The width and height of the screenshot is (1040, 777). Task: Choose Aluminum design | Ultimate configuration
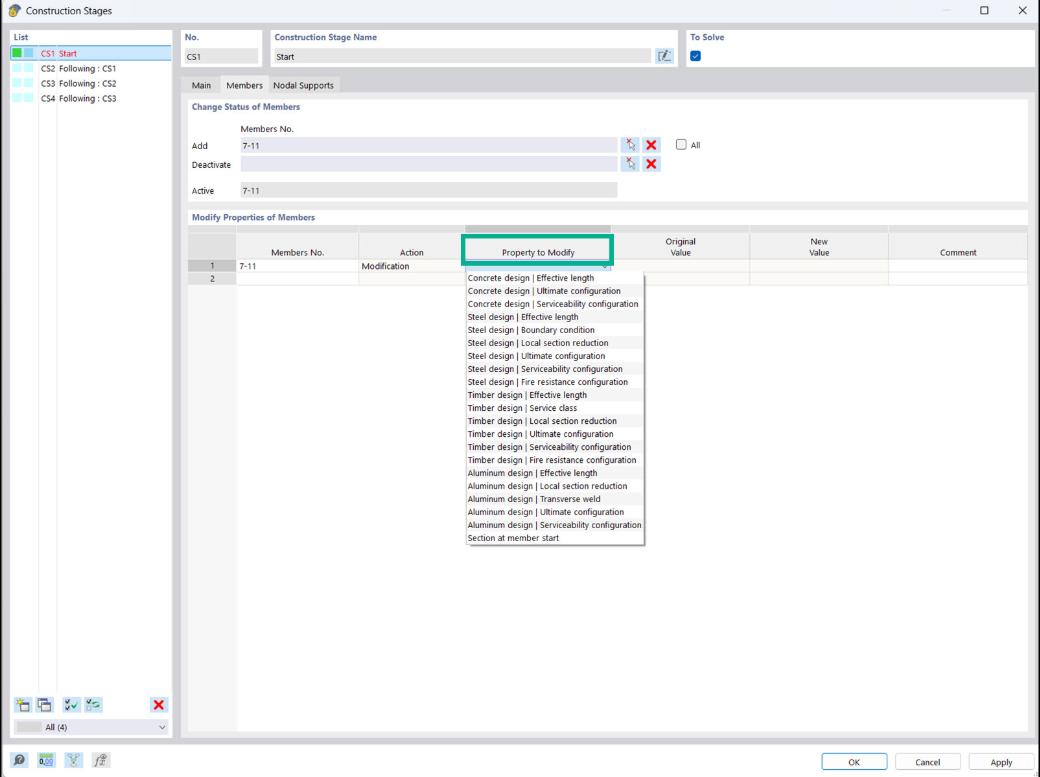coord(554,512)
